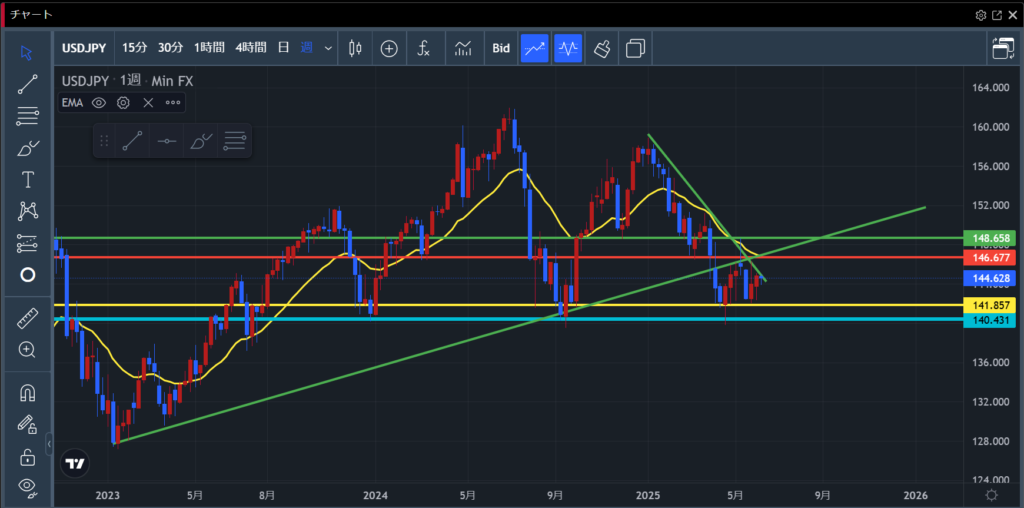Open the indicator templates chart icon

[463, 48]
